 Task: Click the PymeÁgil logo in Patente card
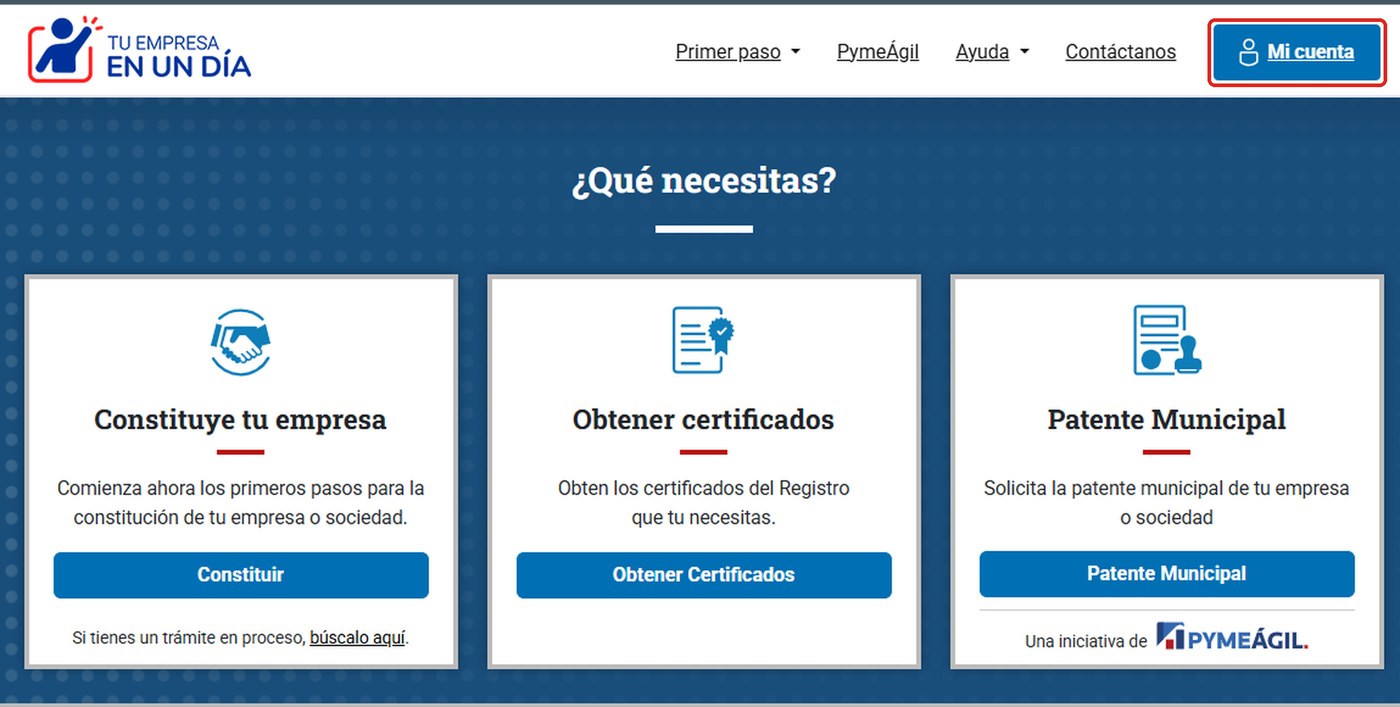[x=1232, y=637]
